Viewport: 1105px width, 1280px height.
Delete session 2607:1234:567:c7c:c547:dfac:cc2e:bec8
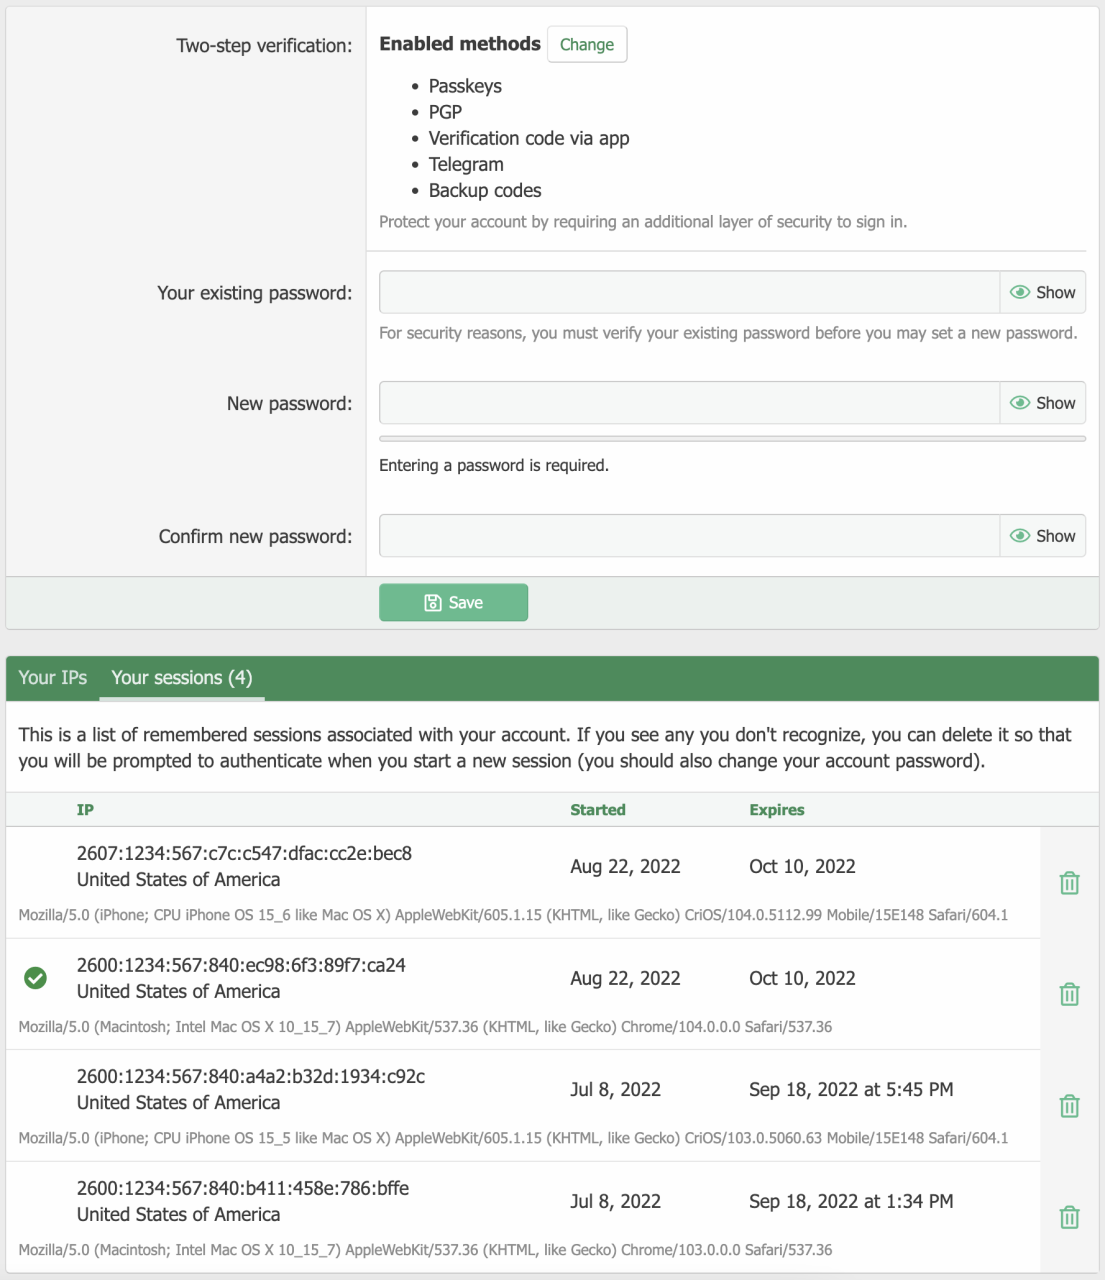[1069, 883]
